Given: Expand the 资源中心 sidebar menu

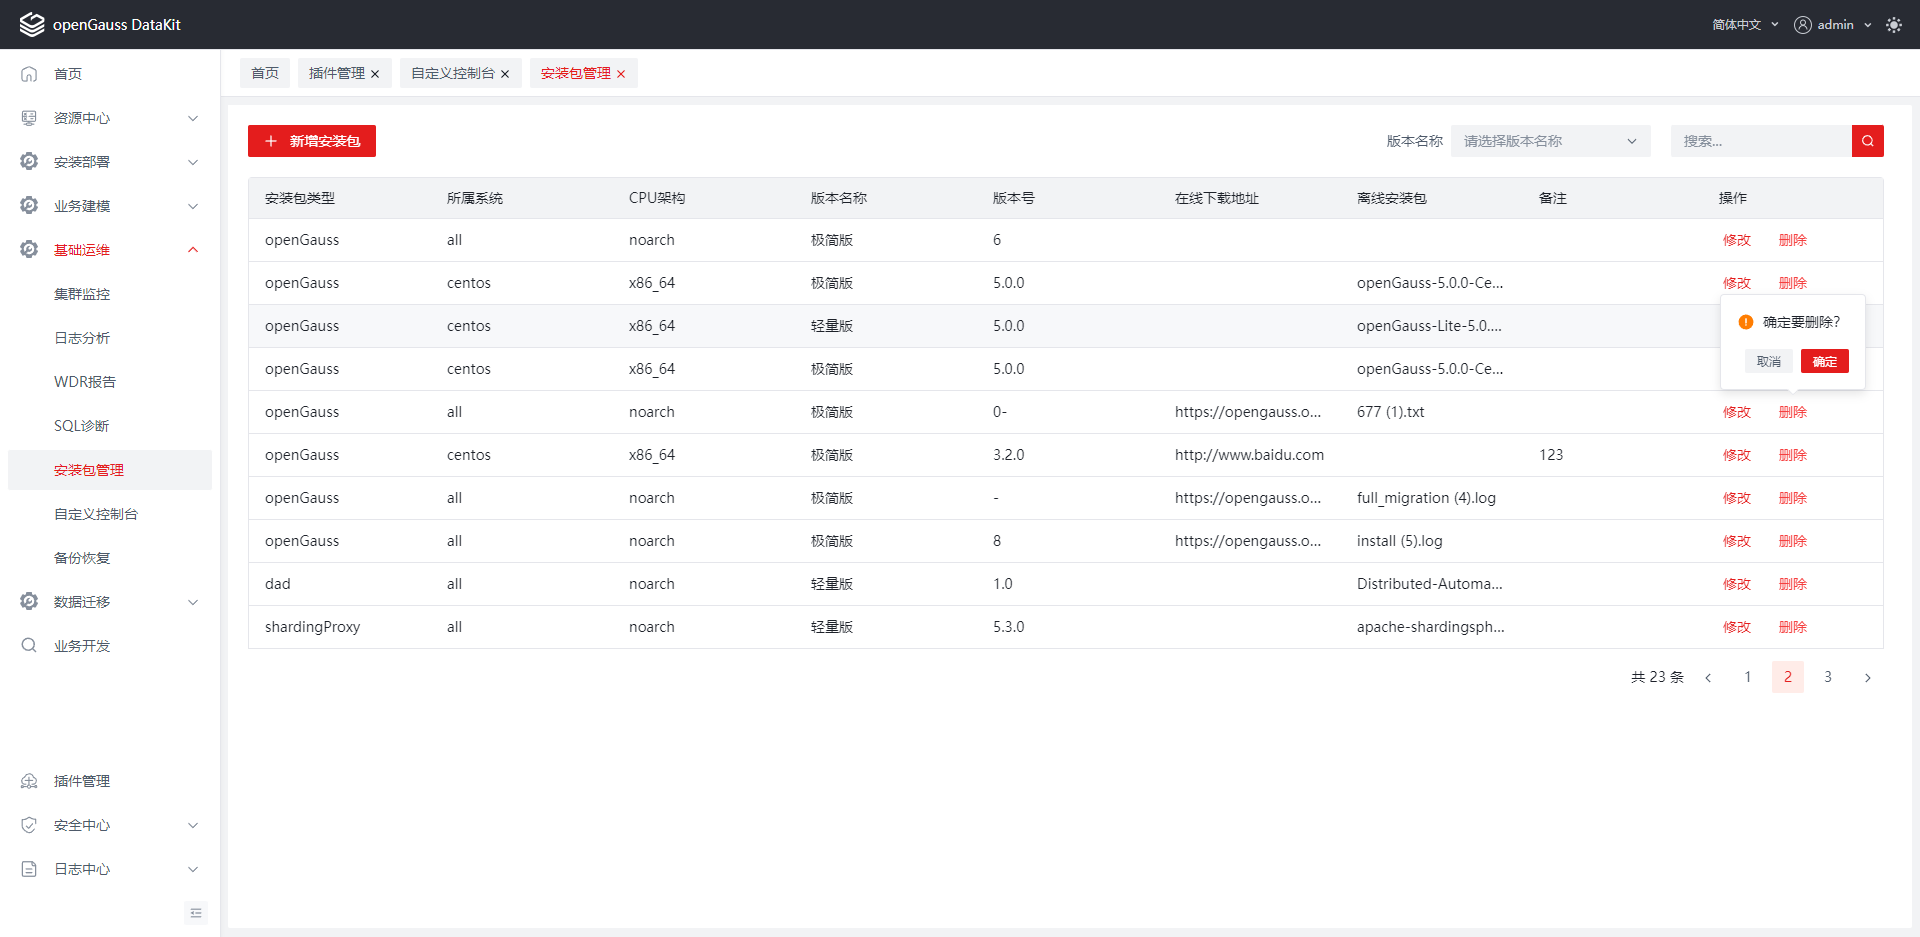Looking at the screenshot, I should [110, 118].
